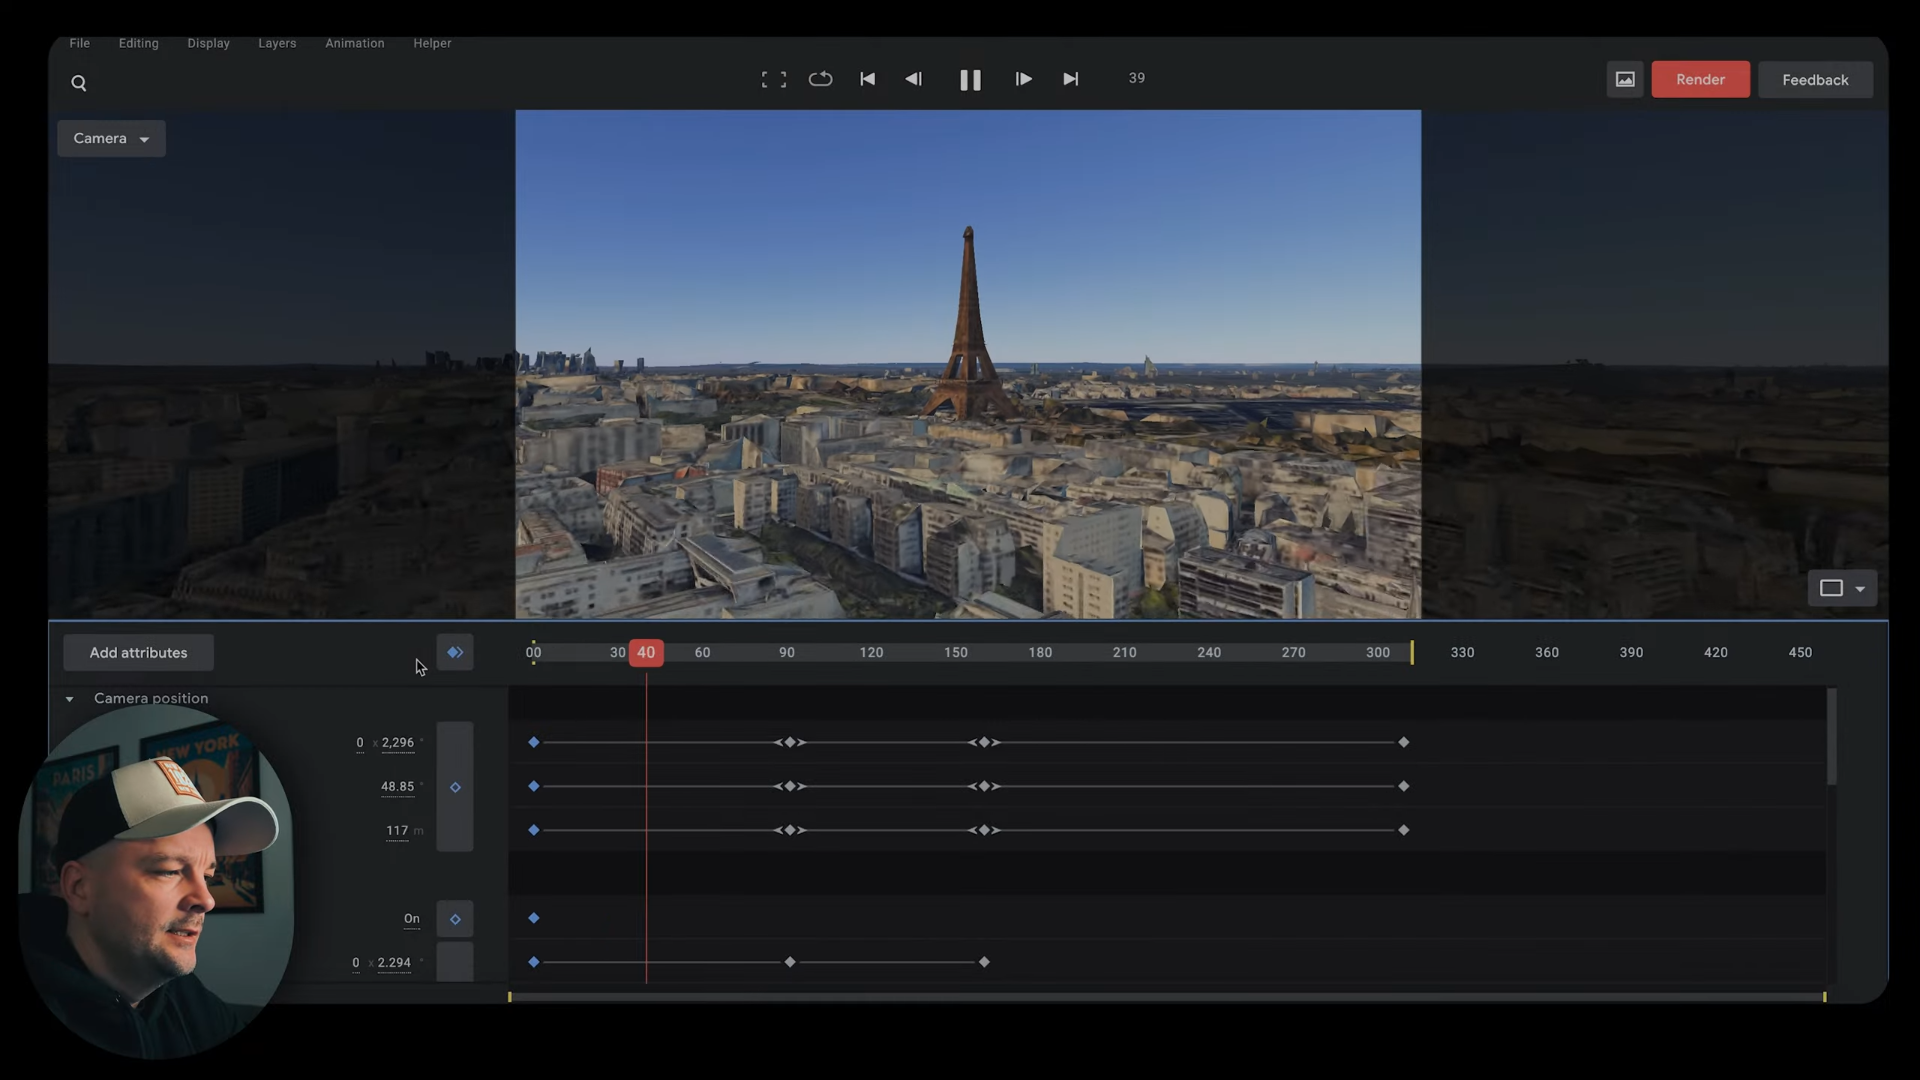Open viewport aspect ratio dropdown
This screenshot has height=1080, width=1920.
[1841, 588]
